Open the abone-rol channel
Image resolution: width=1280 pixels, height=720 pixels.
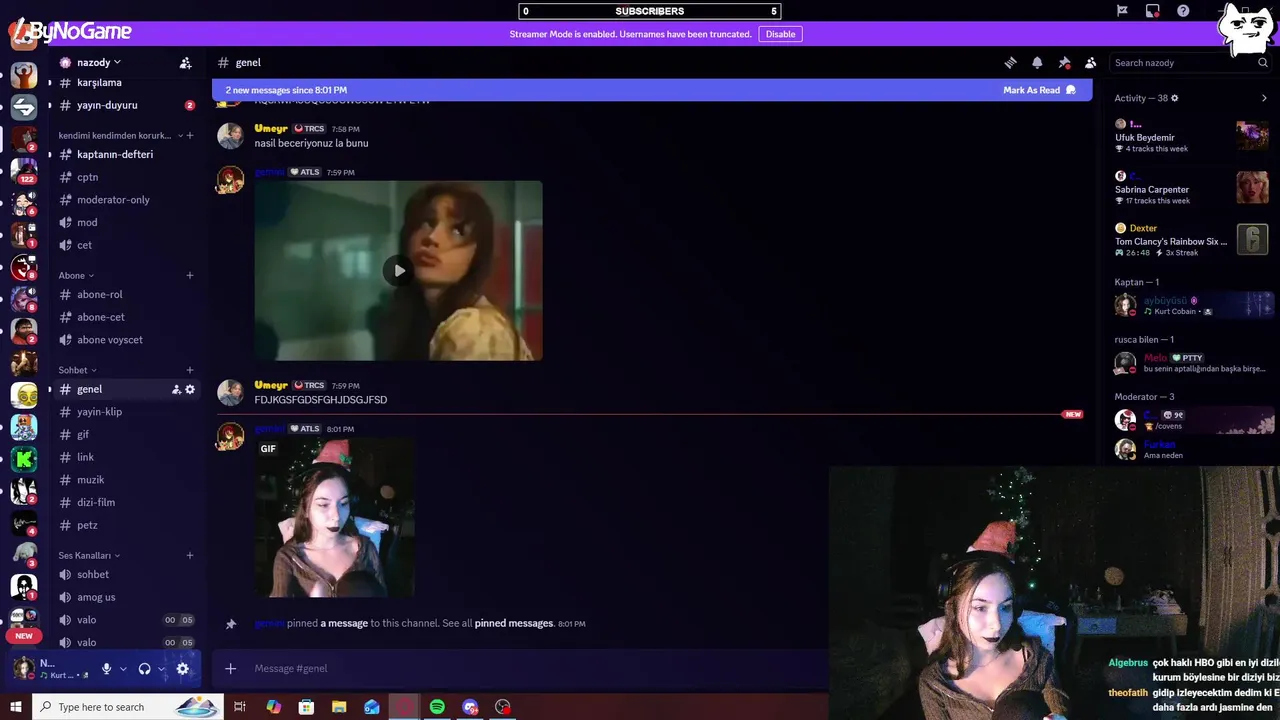coord(125,294)
